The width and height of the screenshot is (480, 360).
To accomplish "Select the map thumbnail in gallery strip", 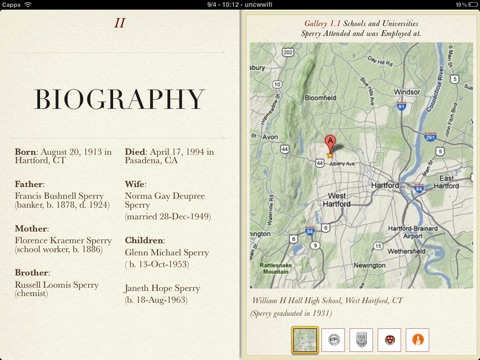I will point(305,340).
